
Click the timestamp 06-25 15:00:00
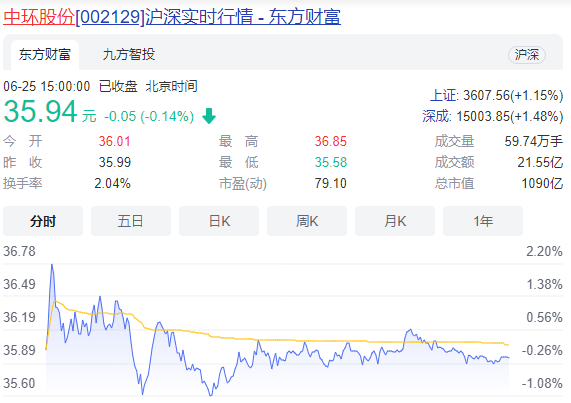click(47, 87)
